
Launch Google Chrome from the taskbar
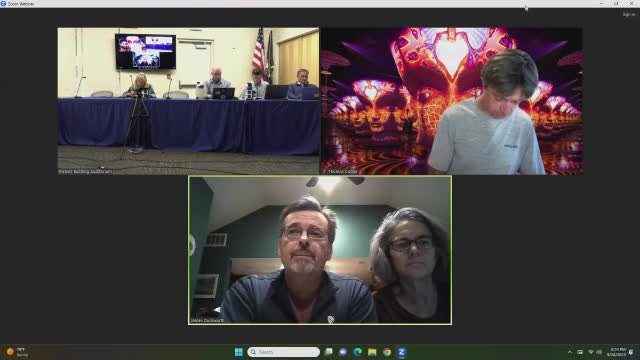(x=387, y=352)
